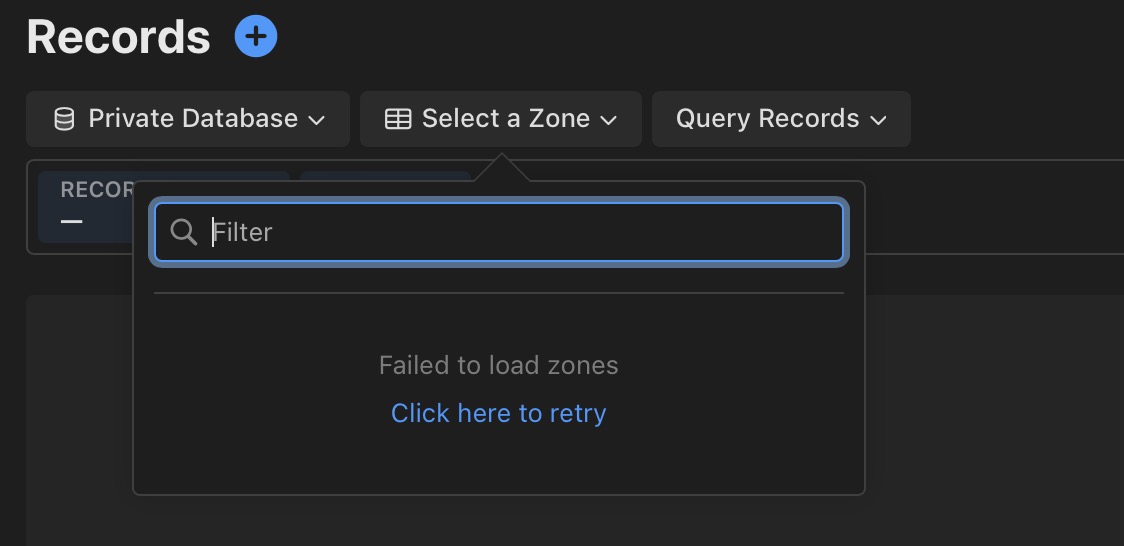
Task: Click empty query bar area at right
Action: pyautogui.click(x=996, y=207)
